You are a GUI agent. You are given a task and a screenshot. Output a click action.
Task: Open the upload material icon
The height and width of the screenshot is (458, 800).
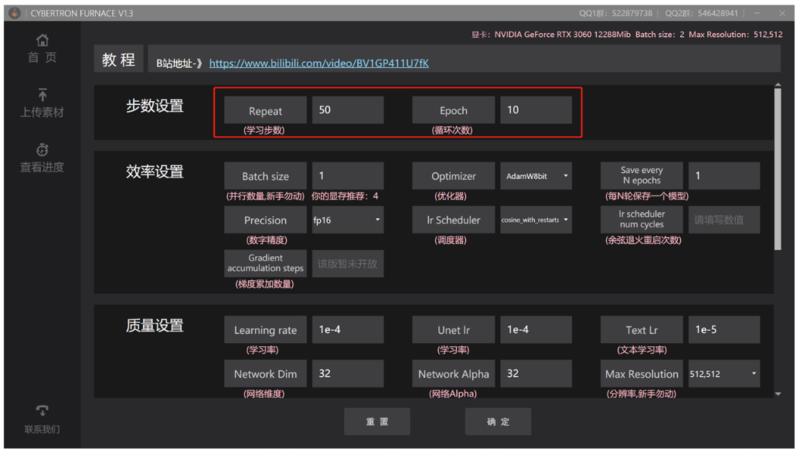pyautogui.click(x=42, y=94)
